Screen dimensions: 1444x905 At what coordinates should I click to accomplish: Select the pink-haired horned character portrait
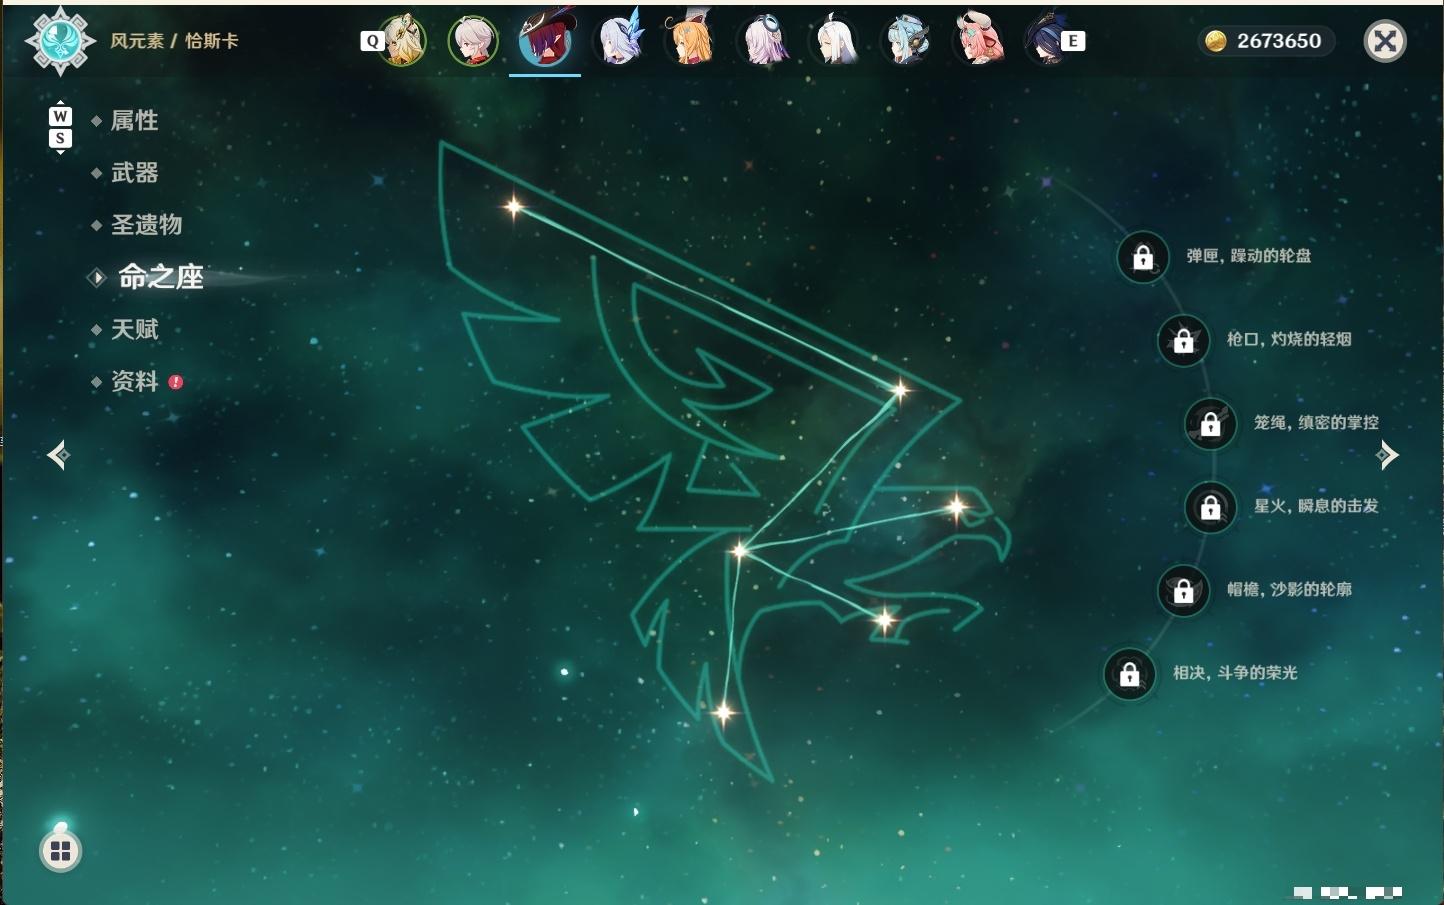click(979, 41)
